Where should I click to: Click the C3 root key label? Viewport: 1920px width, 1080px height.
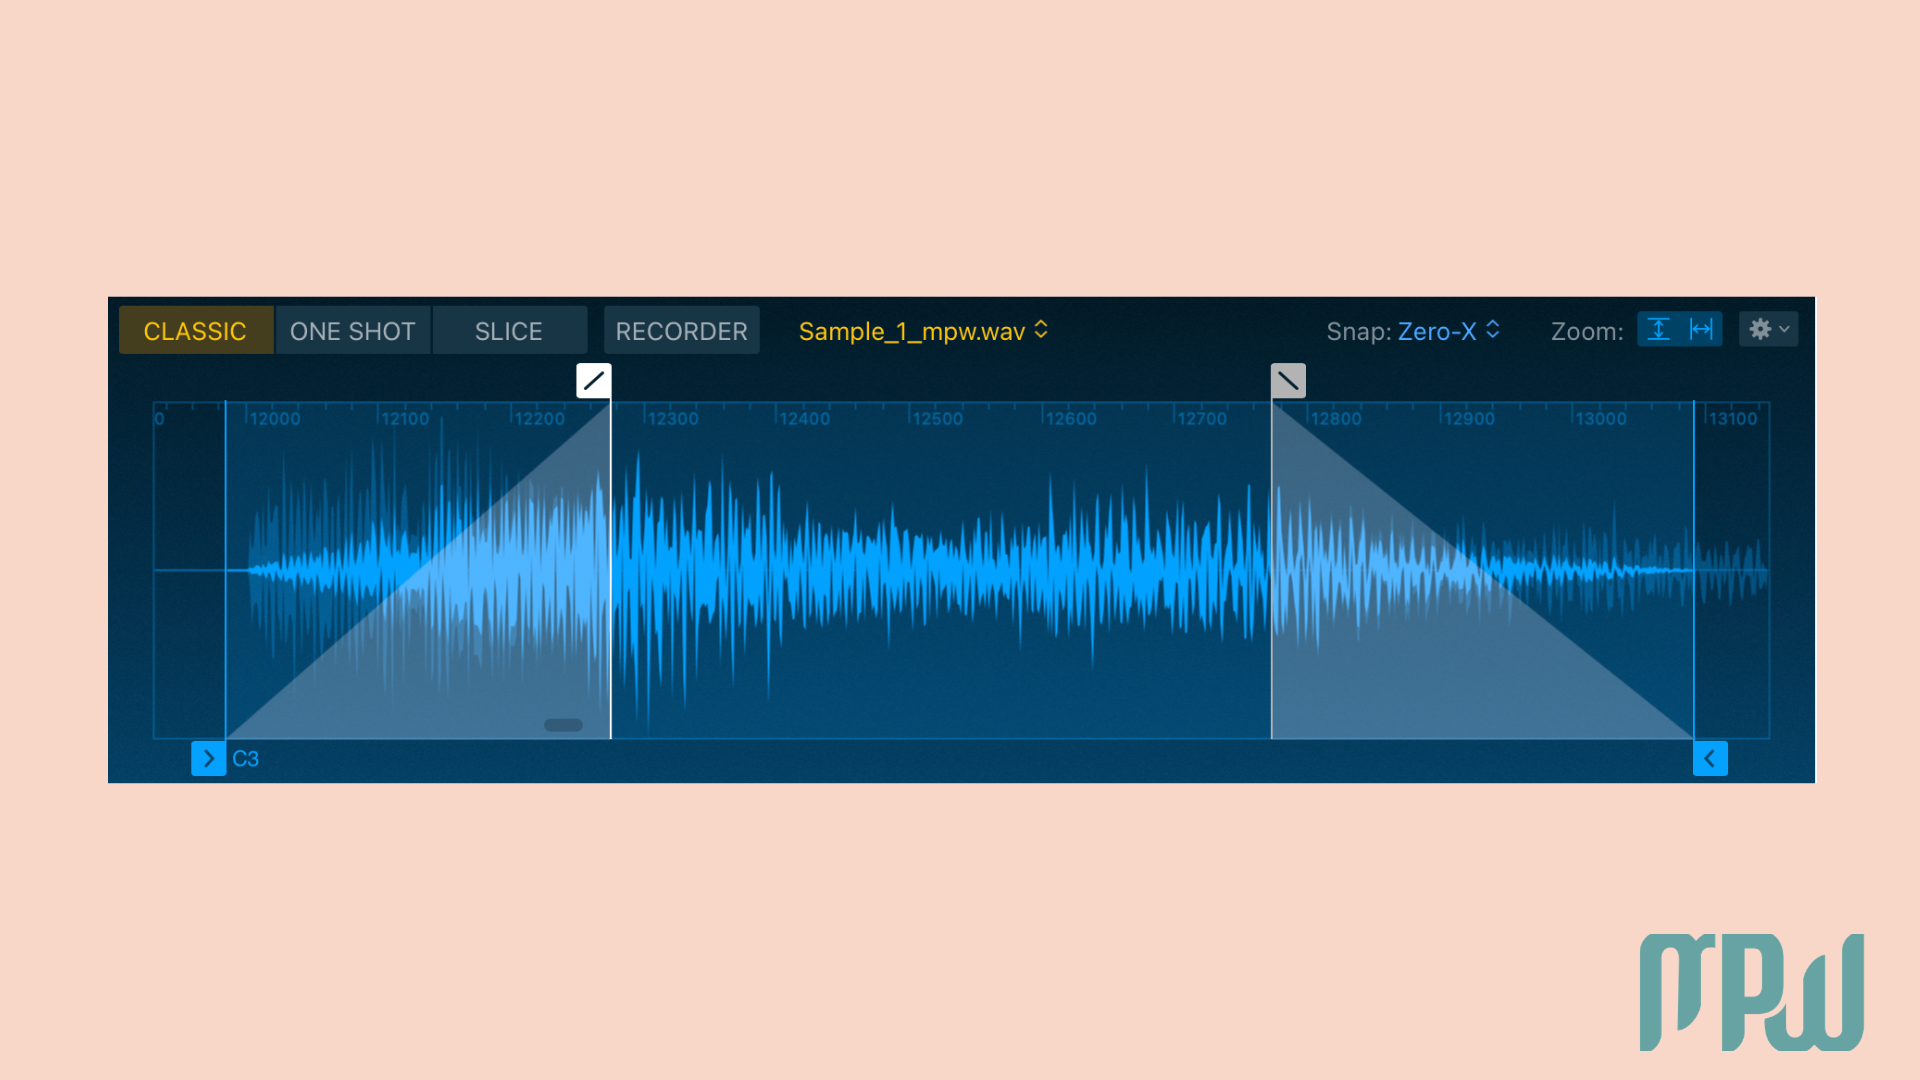(x=246, y=758)
